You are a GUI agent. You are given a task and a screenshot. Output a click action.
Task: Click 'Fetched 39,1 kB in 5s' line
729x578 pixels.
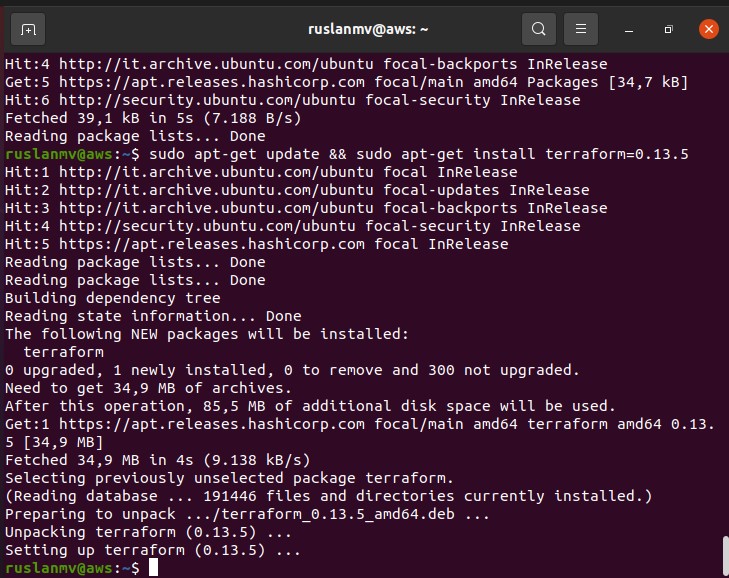point(153,118)
